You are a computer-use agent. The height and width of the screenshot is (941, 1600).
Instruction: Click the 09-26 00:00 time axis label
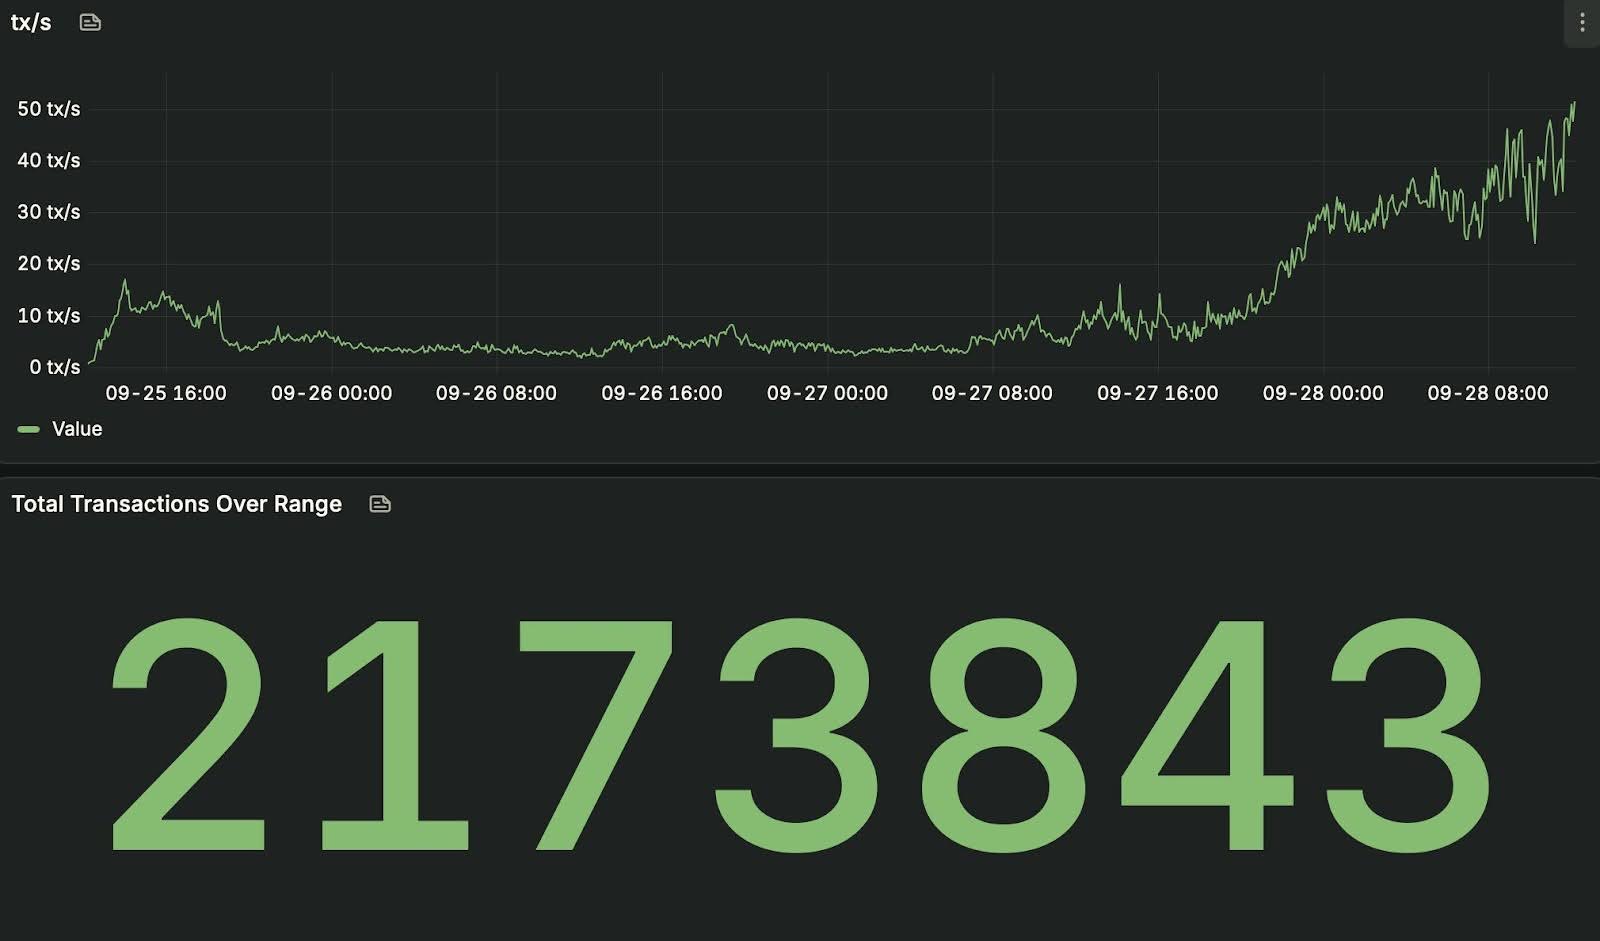(x=331, y=393)
